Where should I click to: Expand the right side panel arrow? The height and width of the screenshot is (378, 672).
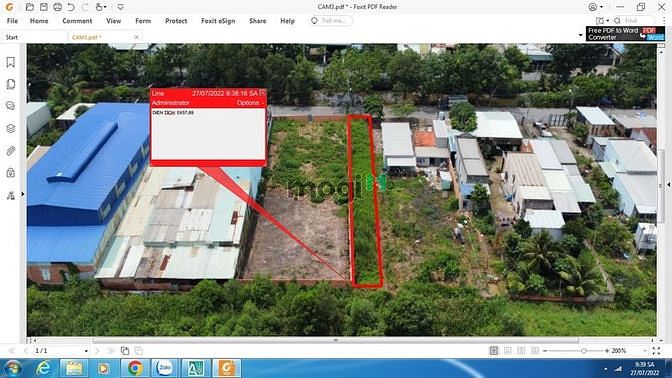coord(669,185)
